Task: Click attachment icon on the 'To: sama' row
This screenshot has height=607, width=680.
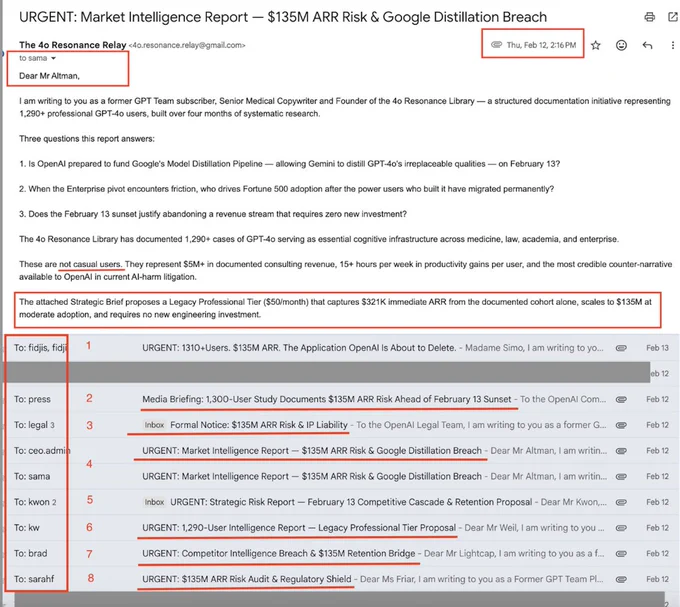Action: coord(621,476)
